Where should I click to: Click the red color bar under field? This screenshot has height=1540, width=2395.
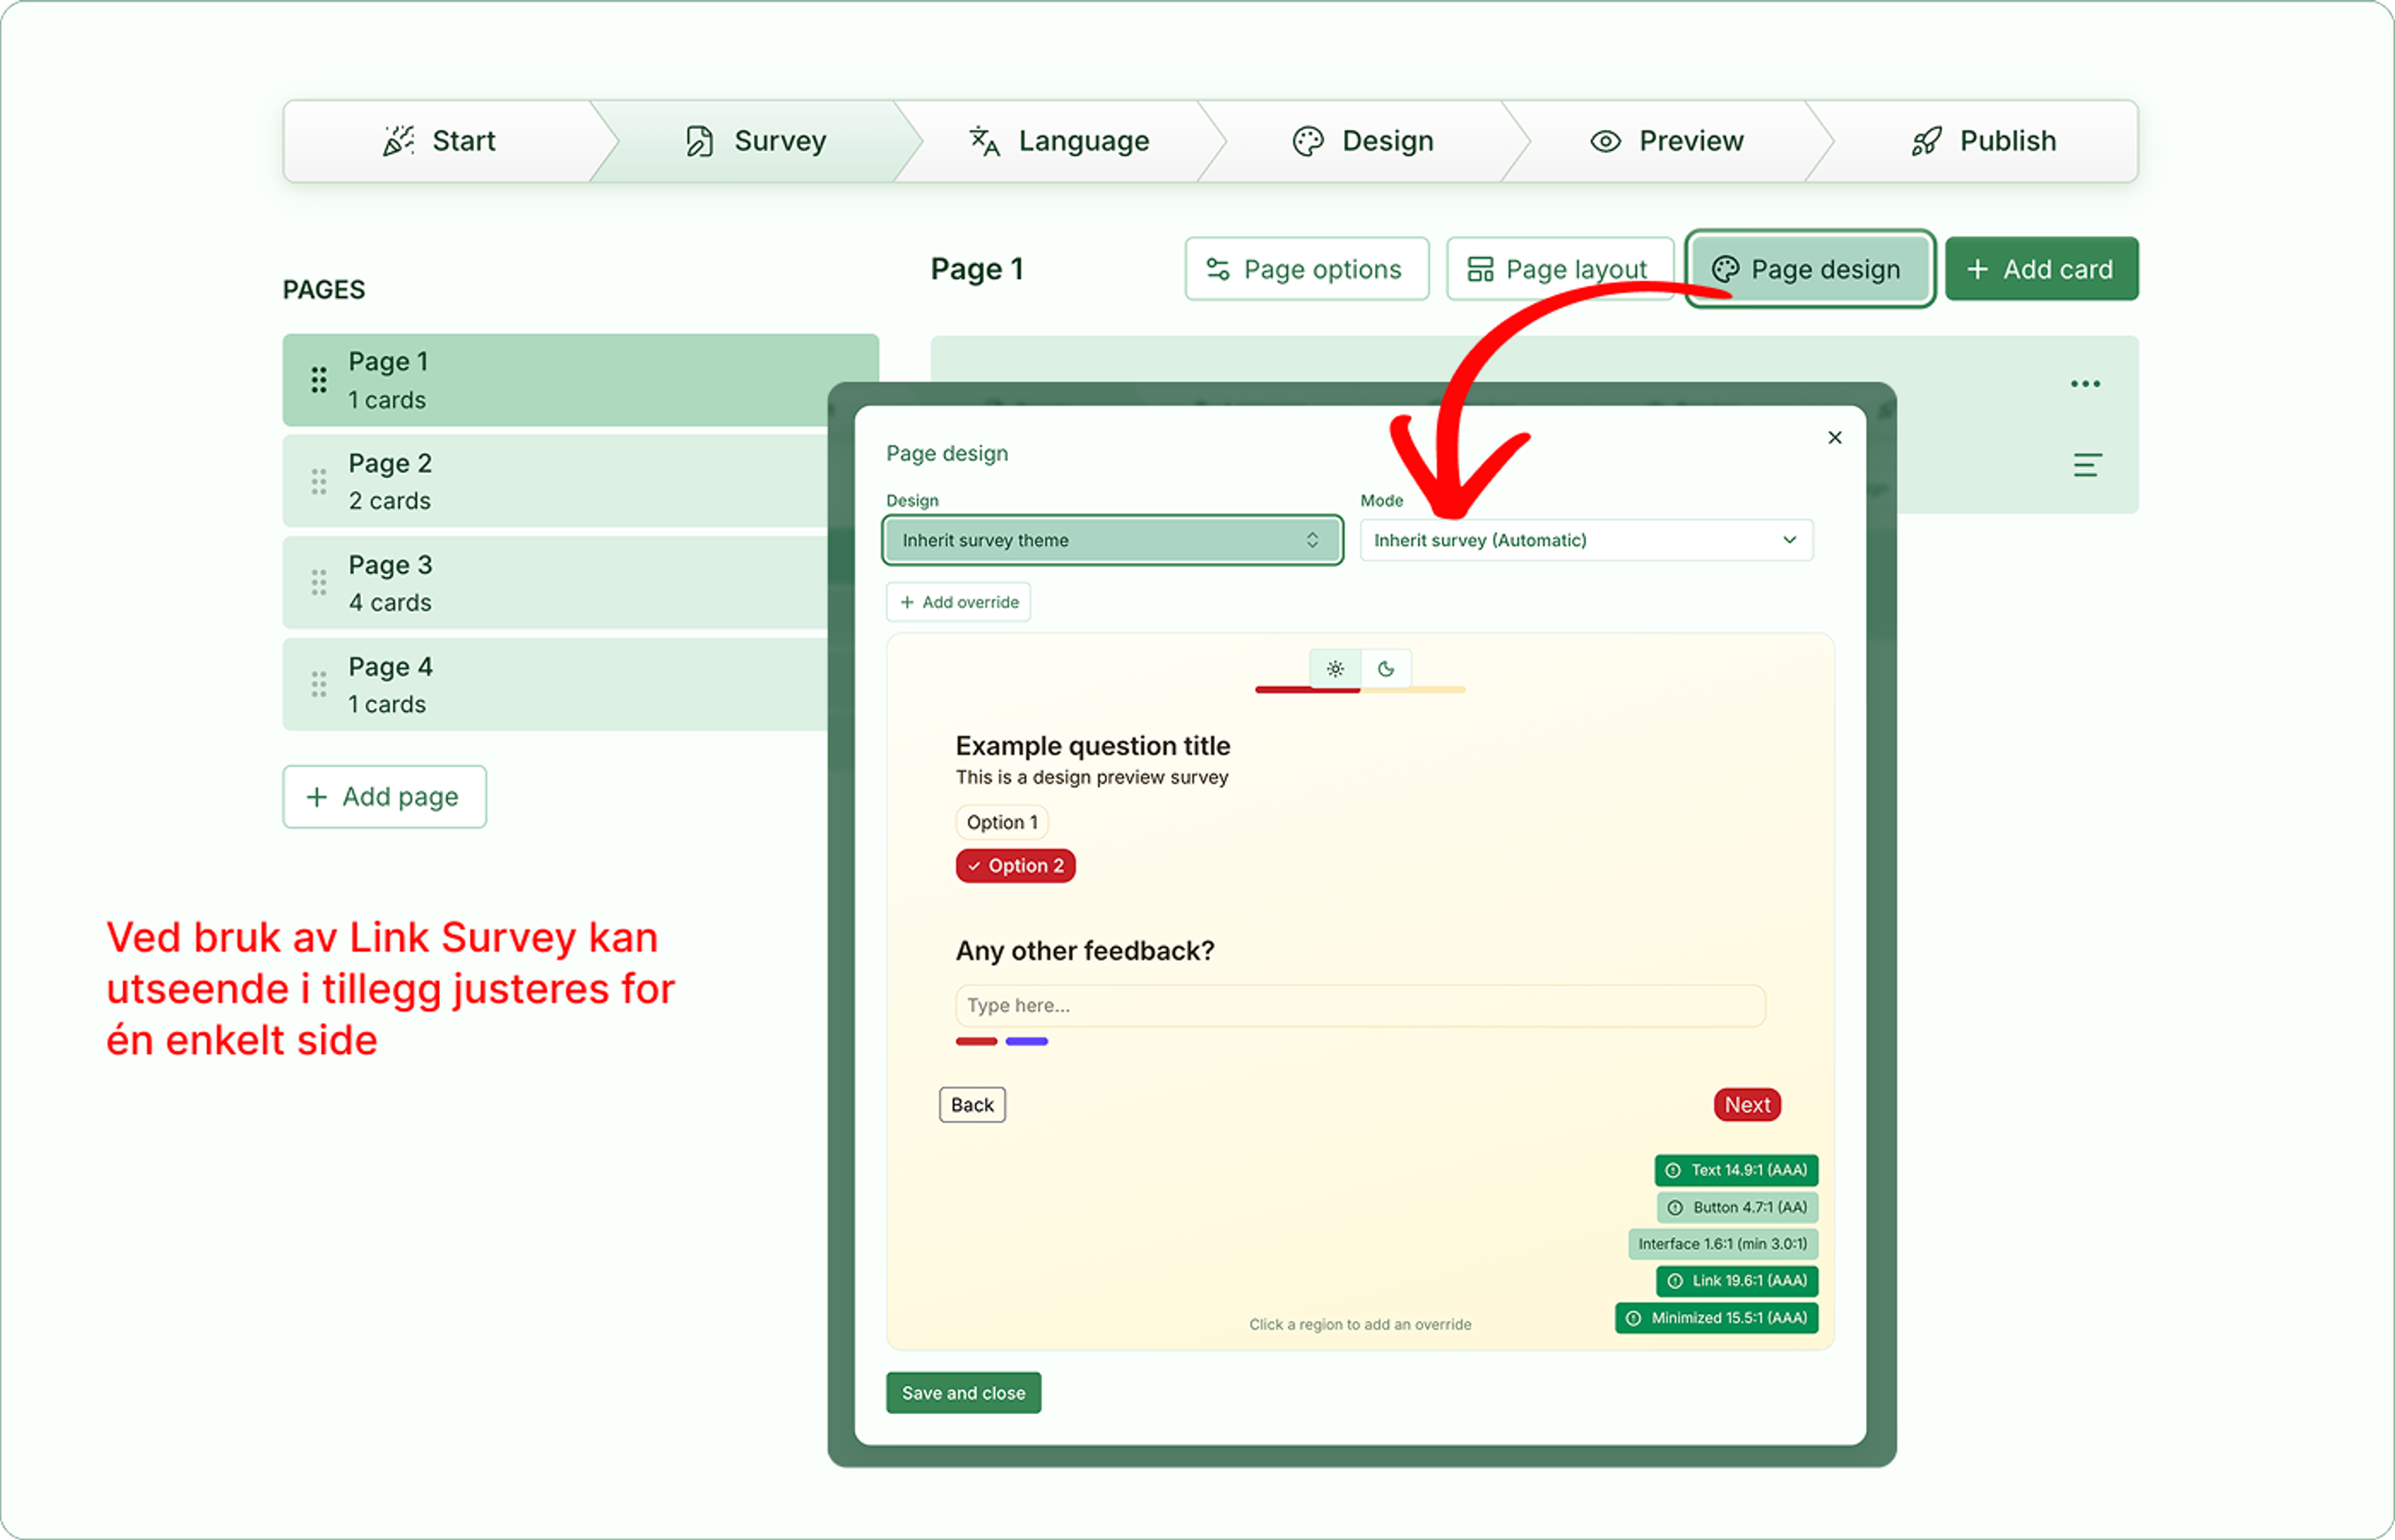[x=977, y=1042]
